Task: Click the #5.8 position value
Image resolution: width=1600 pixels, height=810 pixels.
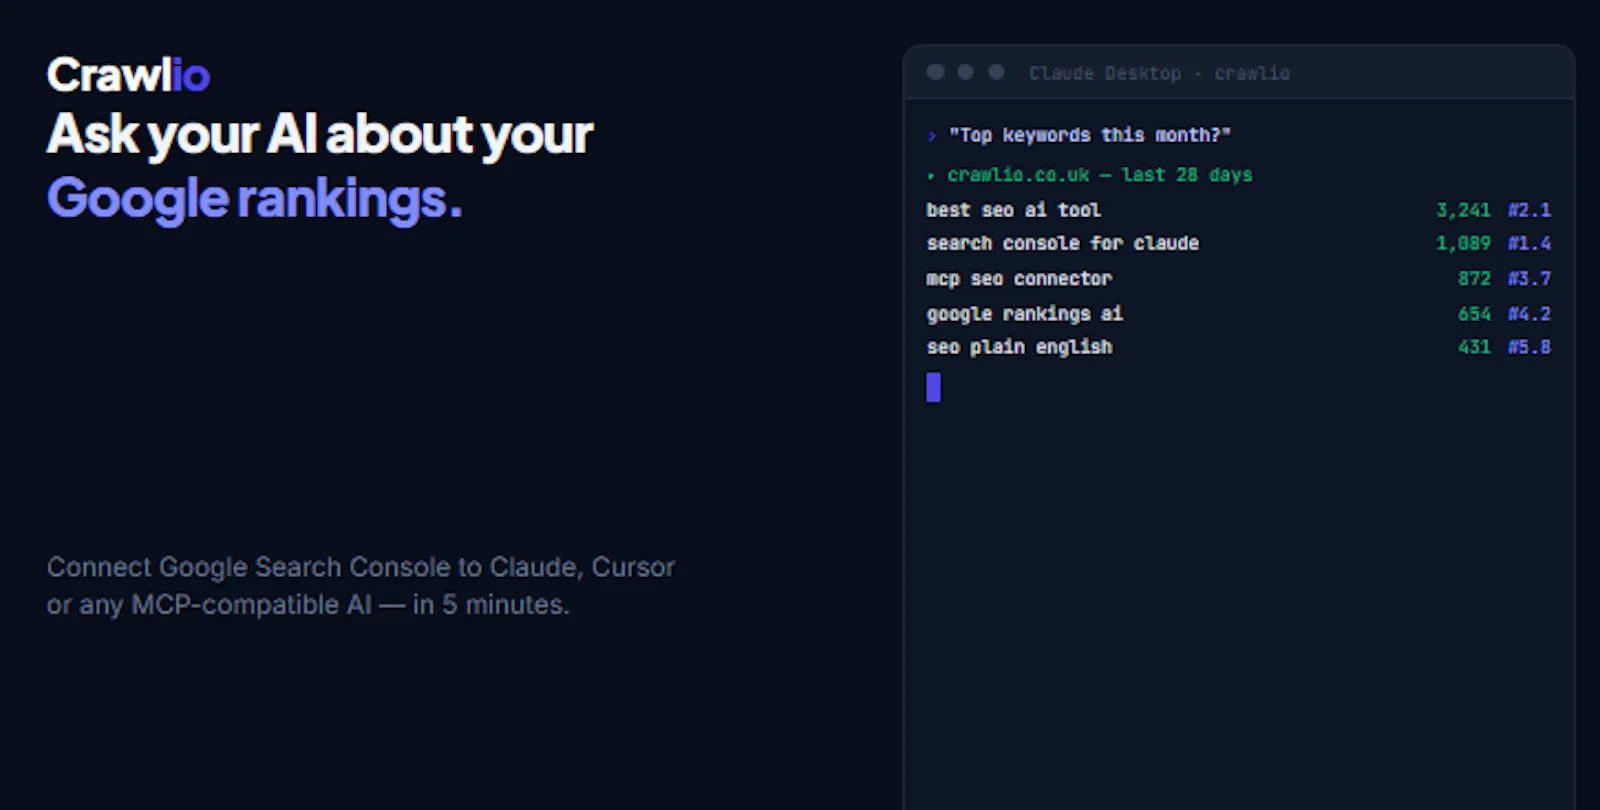Action: pyautogui.click(x=1529, y=347)
